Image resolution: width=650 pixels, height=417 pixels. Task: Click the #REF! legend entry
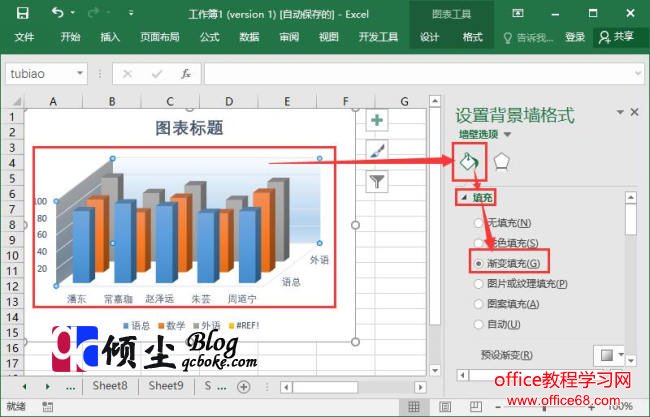click(244, 325)
